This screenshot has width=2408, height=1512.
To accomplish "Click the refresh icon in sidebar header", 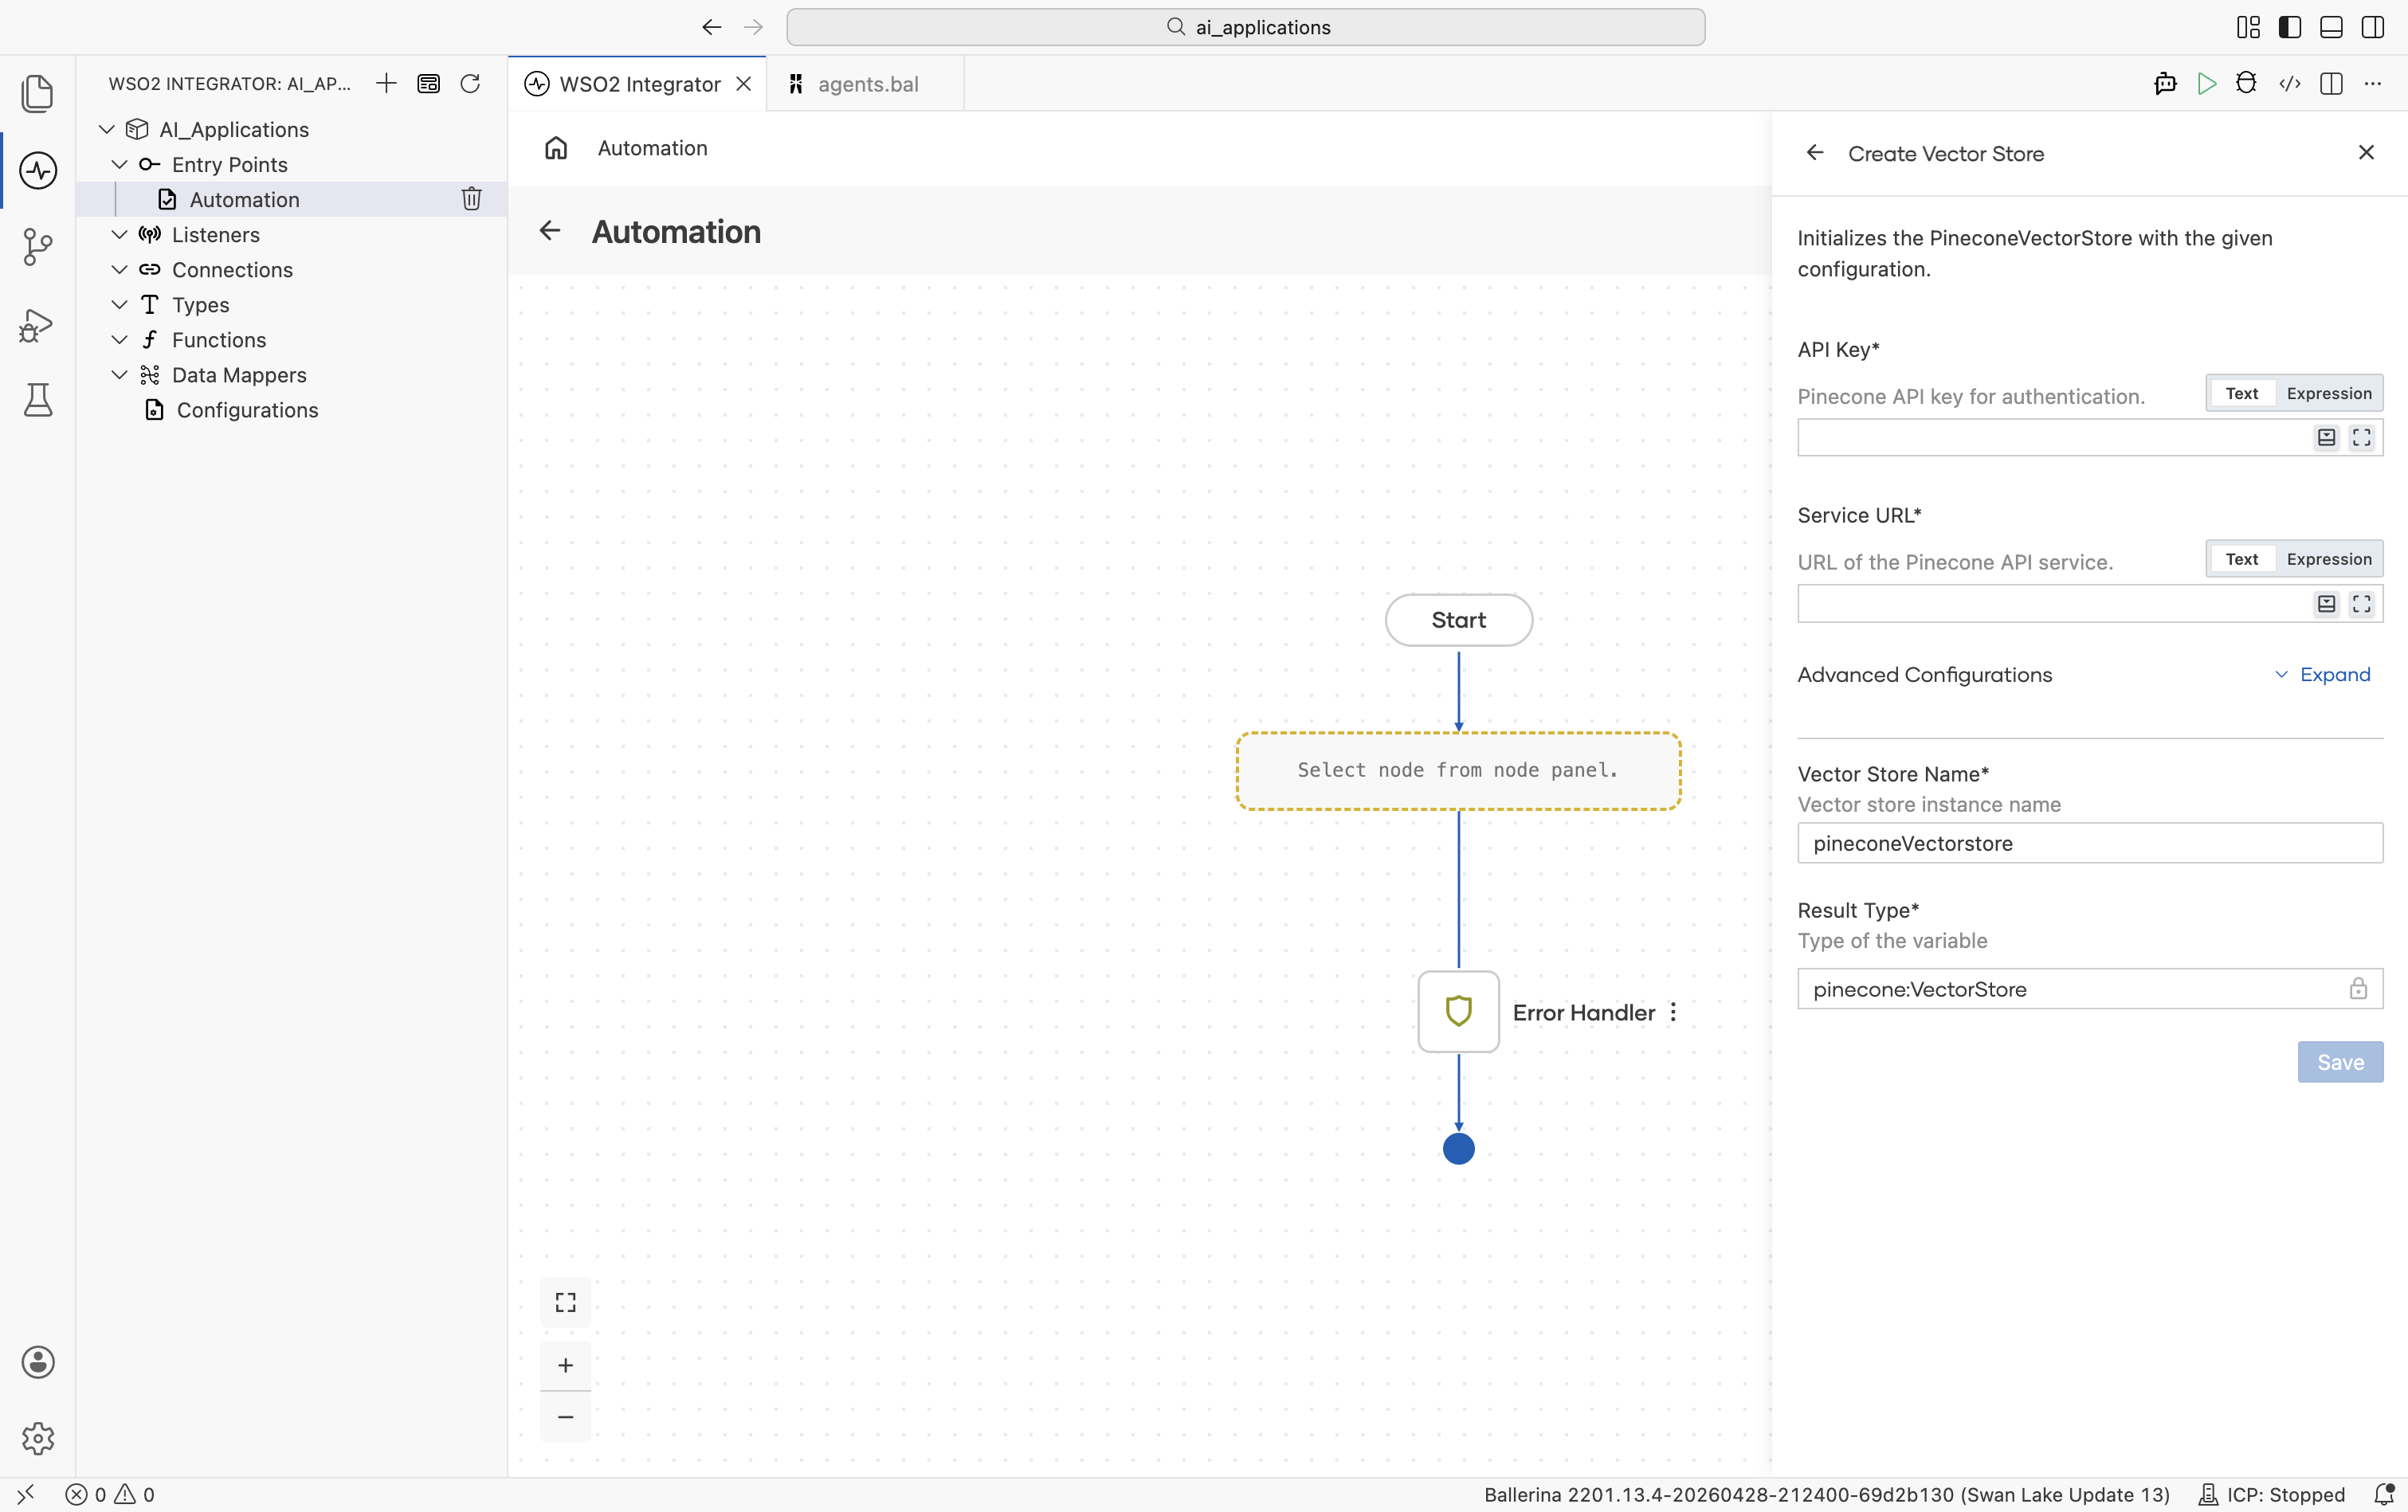I will pos(470,83).
